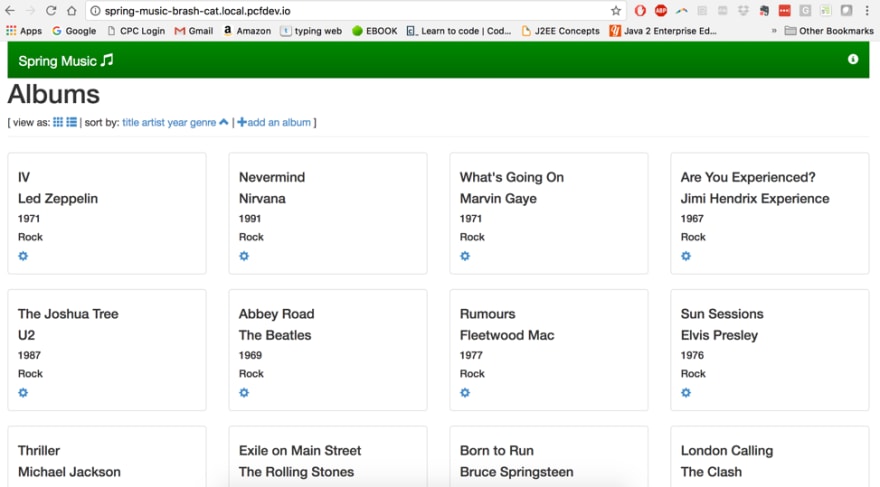Click the year 1991 on Nevermind card
This screenshot has height=487, width=880.
pyautogui.click(x=250, y=219)
